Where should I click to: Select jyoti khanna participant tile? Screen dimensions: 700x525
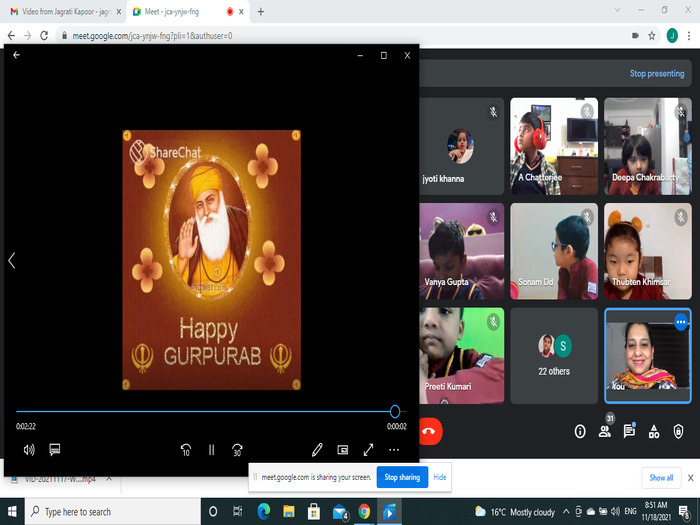[x=462, y=146]
